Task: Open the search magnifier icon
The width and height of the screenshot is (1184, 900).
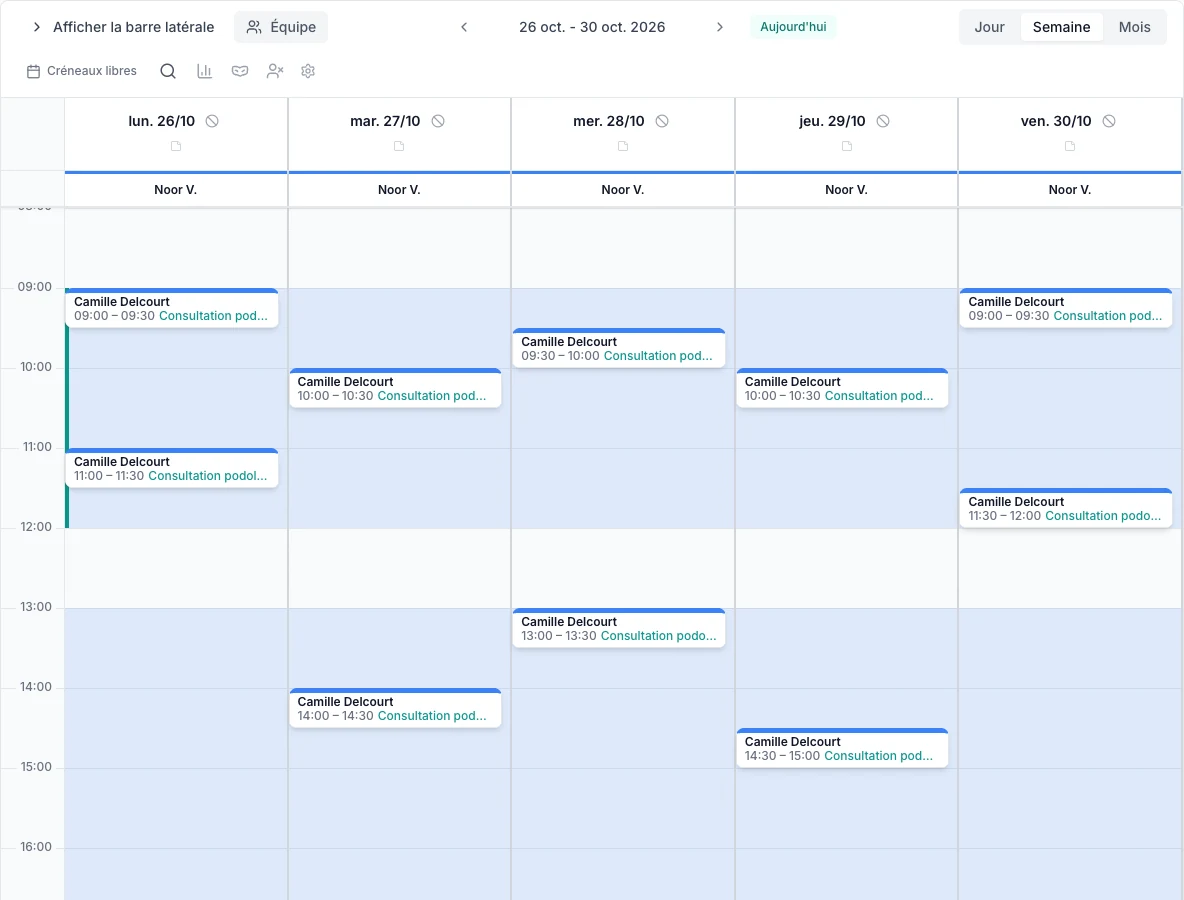Action: tap(168, 71)
